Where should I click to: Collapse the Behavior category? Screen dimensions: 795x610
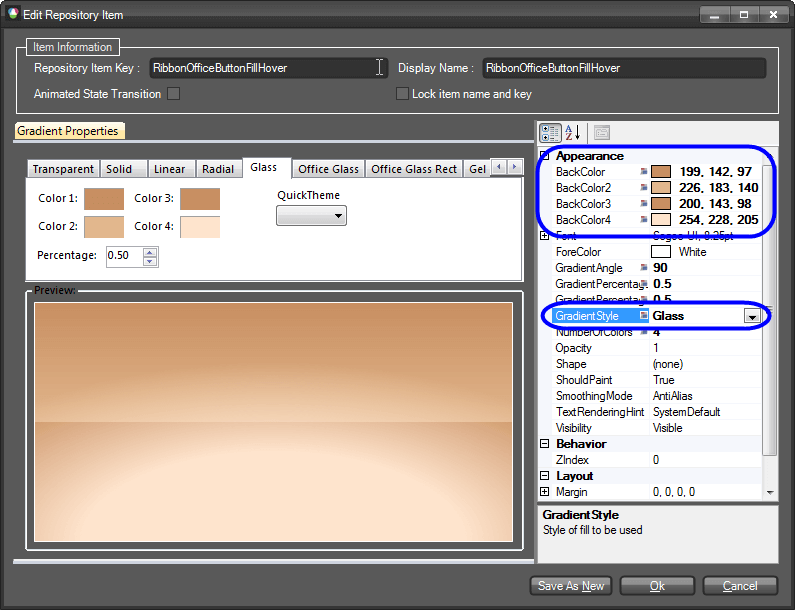(545, 444)
